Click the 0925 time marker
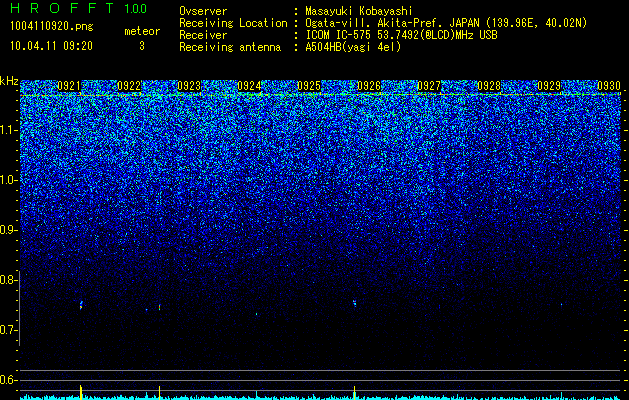Screen dimensions: 629x400 [309, 86]
